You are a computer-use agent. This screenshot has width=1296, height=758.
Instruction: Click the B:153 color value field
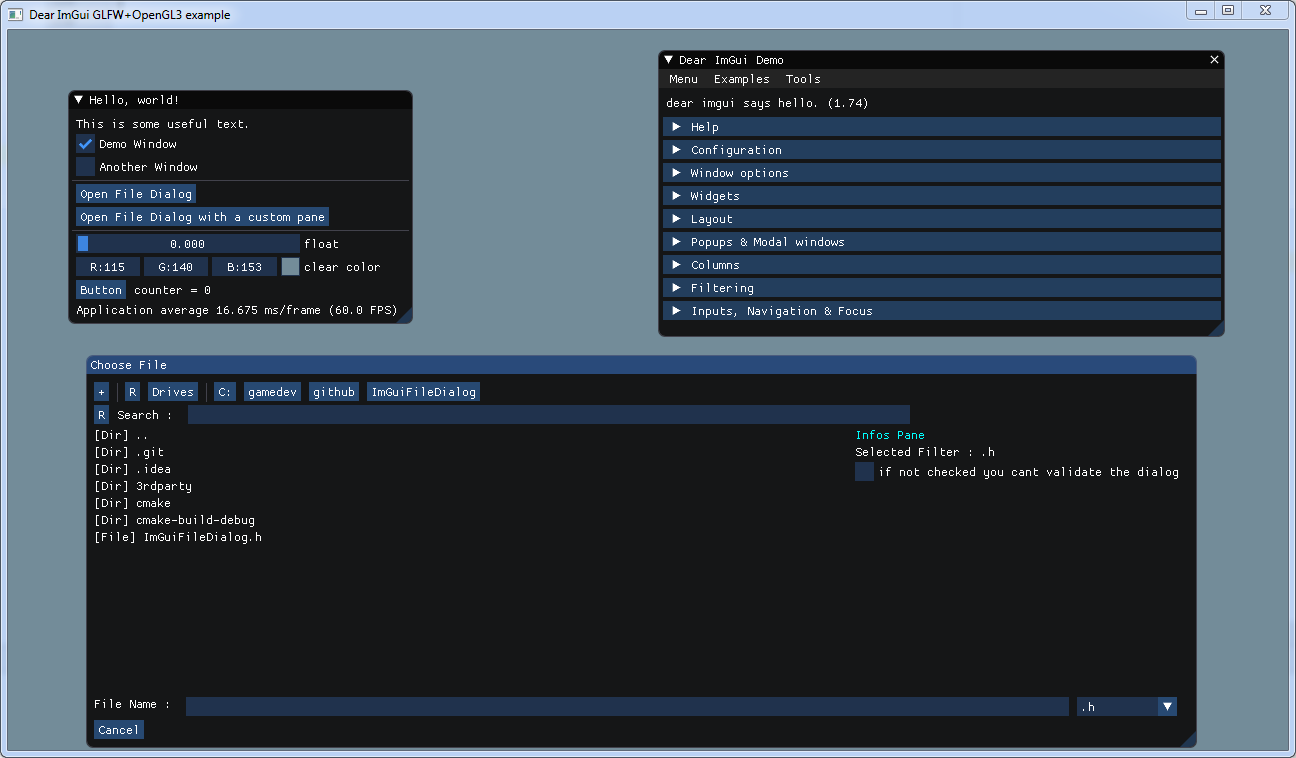click(244, 267)
